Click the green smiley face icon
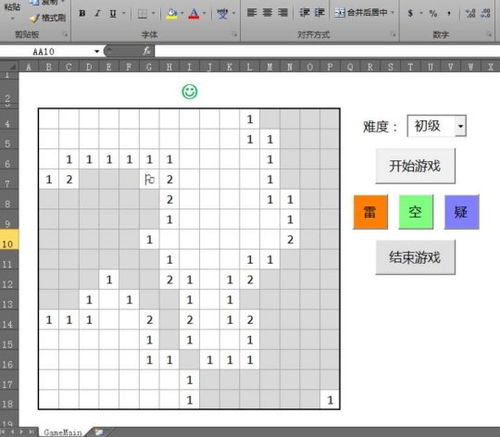The height and width of the screenshot is (437, 500). tap(190, 91)
